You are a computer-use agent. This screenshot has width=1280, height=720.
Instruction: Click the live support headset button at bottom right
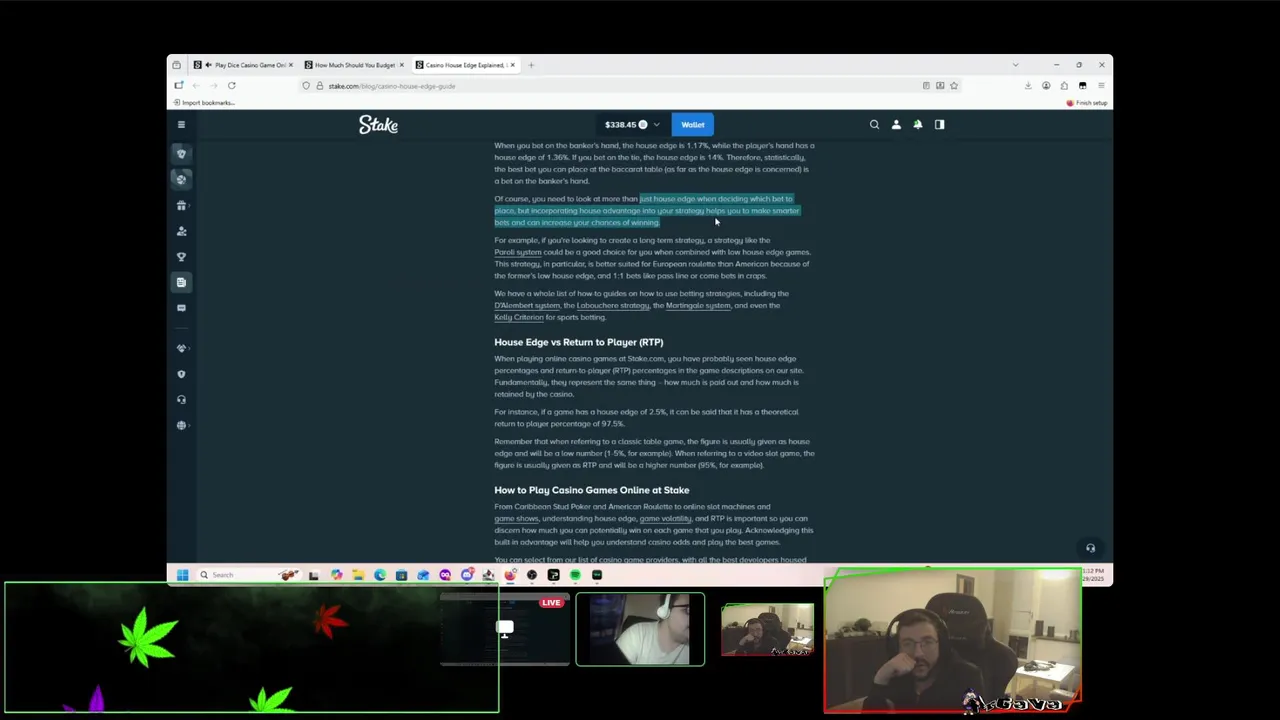[x=1090, y=548]
